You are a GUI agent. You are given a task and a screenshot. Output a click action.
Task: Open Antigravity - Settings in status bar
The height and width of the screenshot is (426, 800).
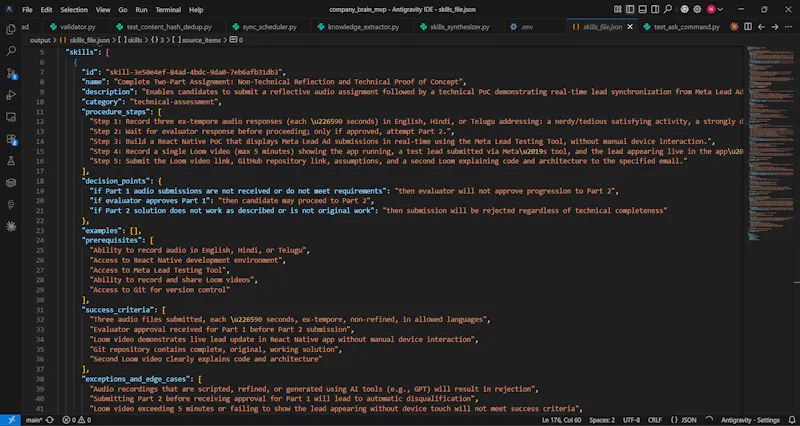coord(751,420)
